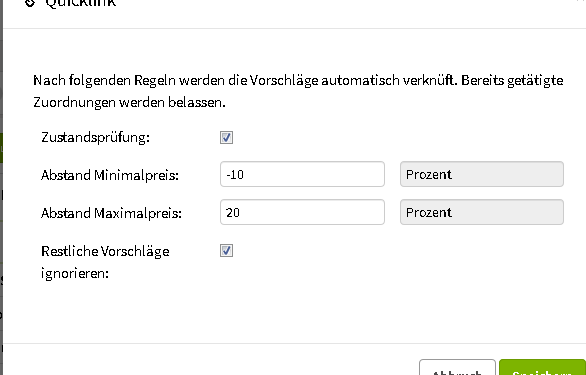This screenshot has width=586, height=375.
Task: Uncheck the Zustandsprüfung checkbox
Action: click(x=226, y=137)
